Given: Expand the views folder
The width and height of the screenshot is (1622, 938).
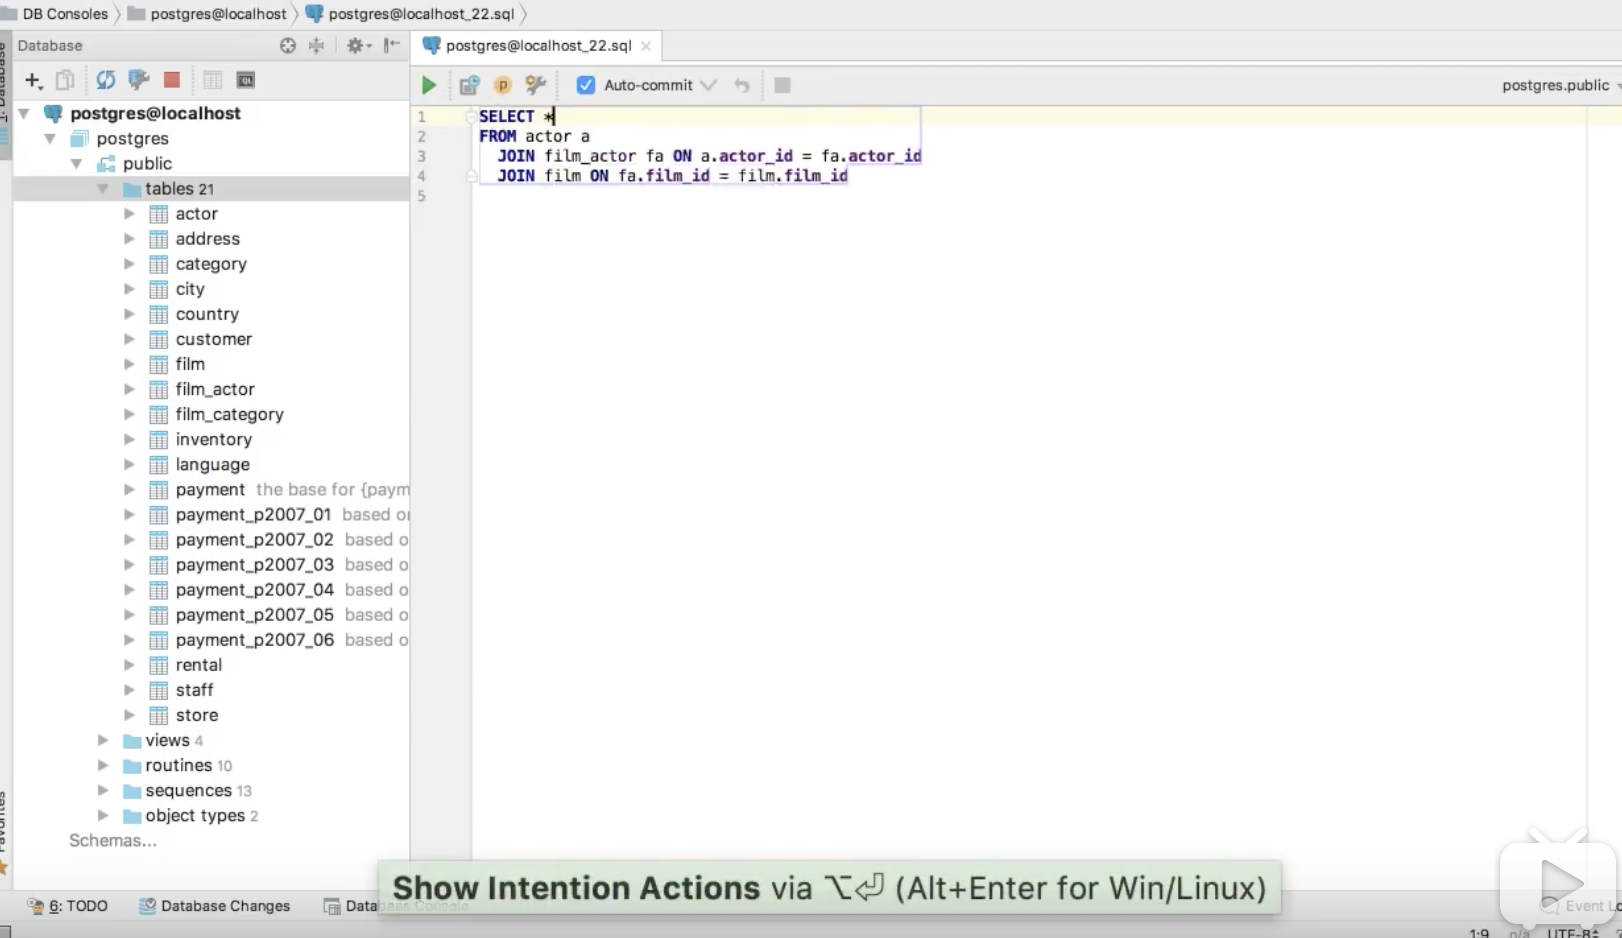Looking at the screenshot, I should (103, 741).
